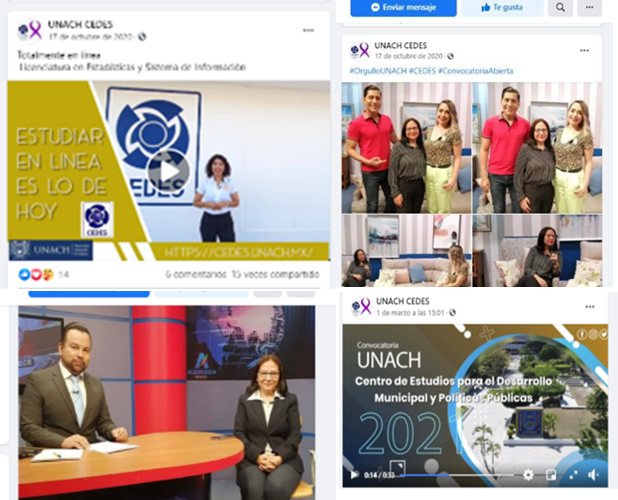Click the blue Like reaction icon
Image resolution: width=618 pixels, height=500 pixels.
click(24, 274)
